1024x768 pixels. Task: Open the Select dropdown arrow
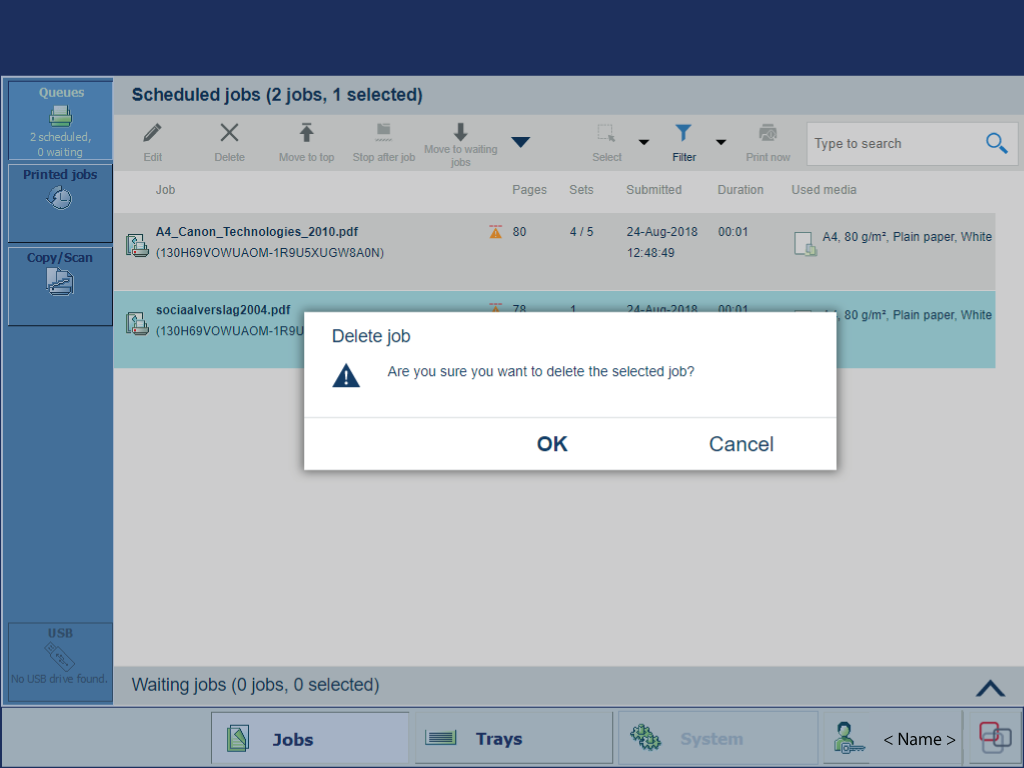(x=644, y=143)
